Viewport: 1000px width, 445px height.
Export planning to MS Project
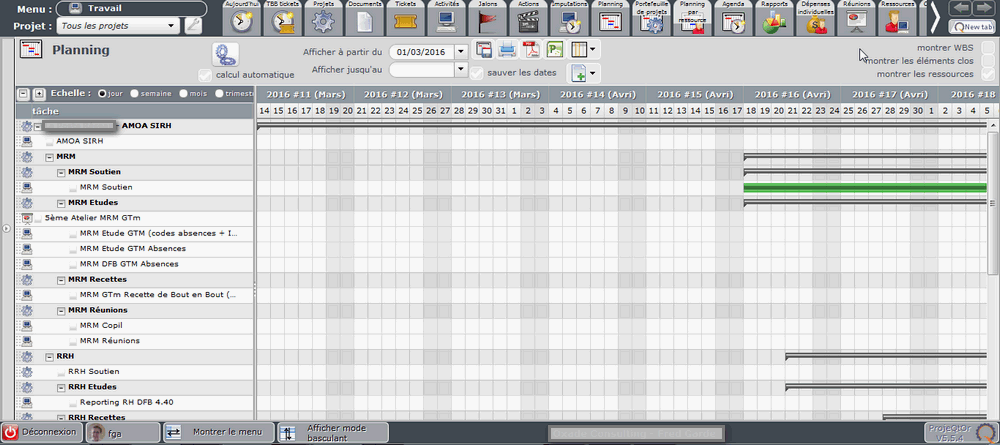pyautogui.click(x=555, y=49)
